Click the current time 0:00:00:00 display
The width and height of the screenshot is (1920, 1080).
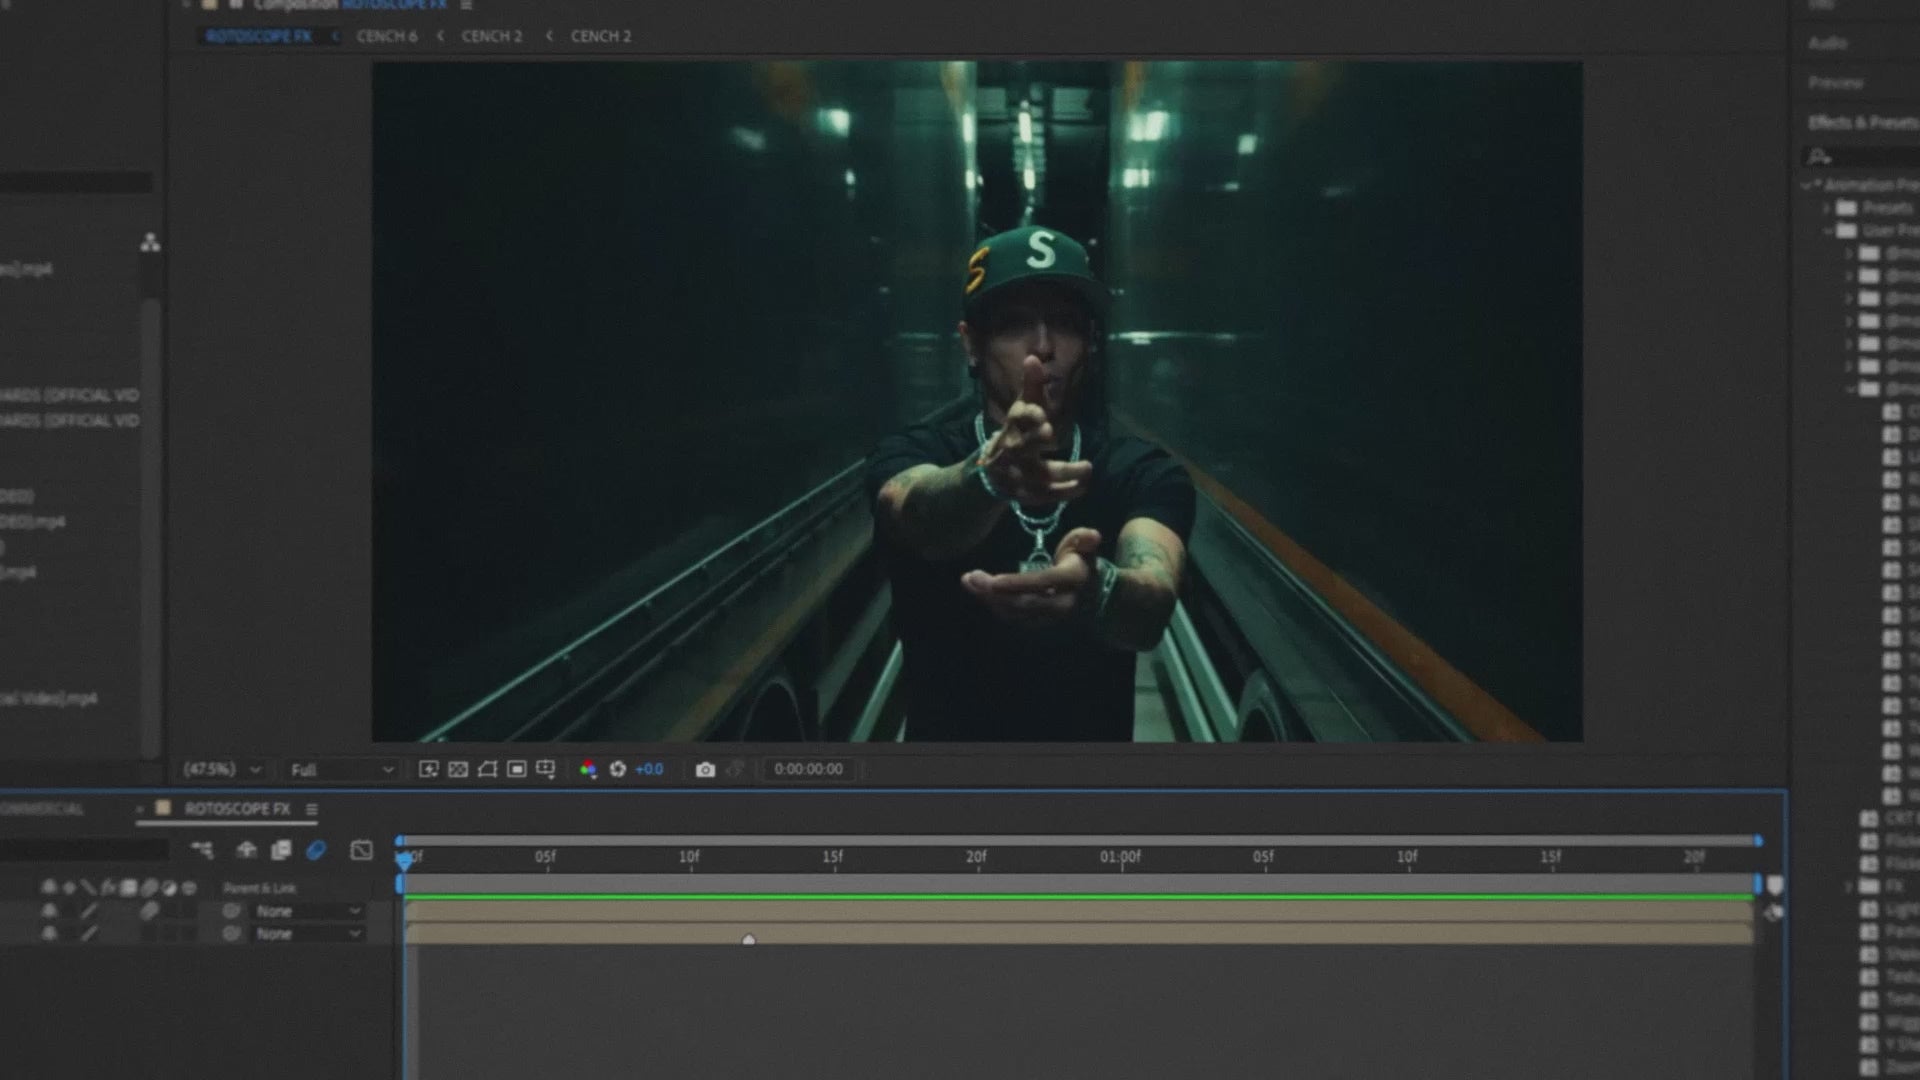(x=808, y=769)
